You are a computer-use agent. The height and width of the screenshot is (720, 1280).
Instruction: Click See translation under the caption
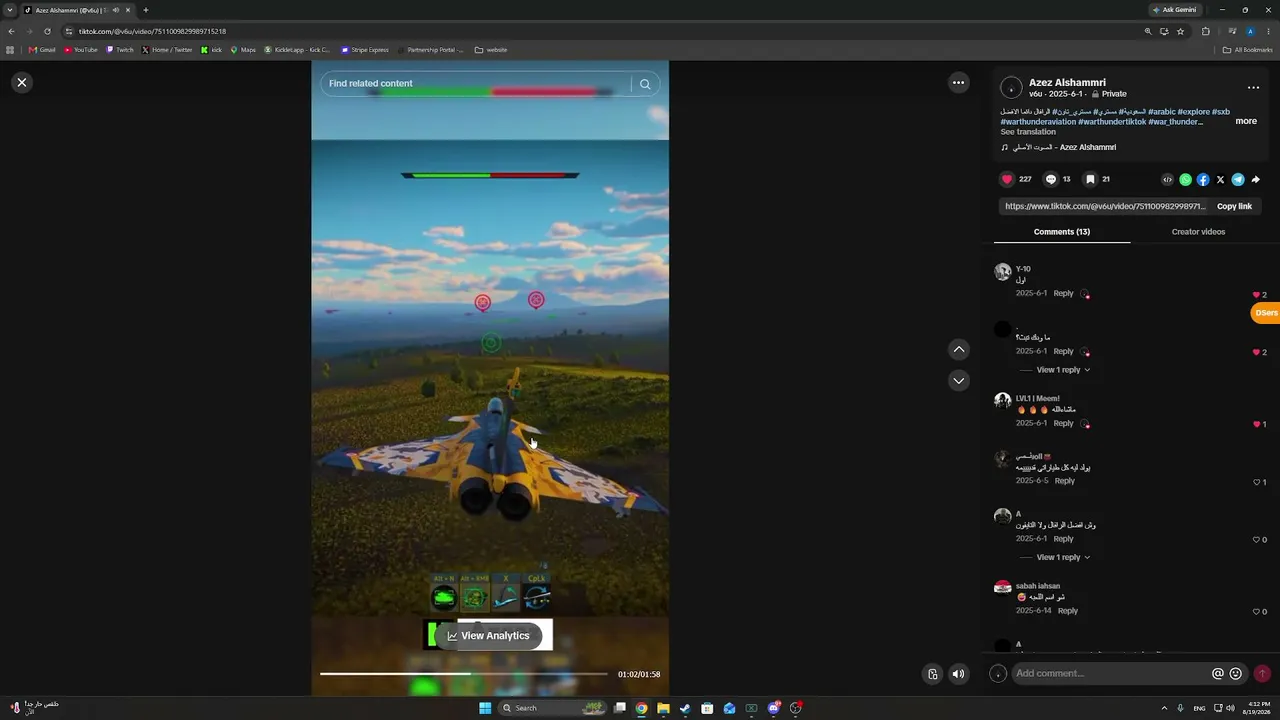click(x=1028, y=132)
